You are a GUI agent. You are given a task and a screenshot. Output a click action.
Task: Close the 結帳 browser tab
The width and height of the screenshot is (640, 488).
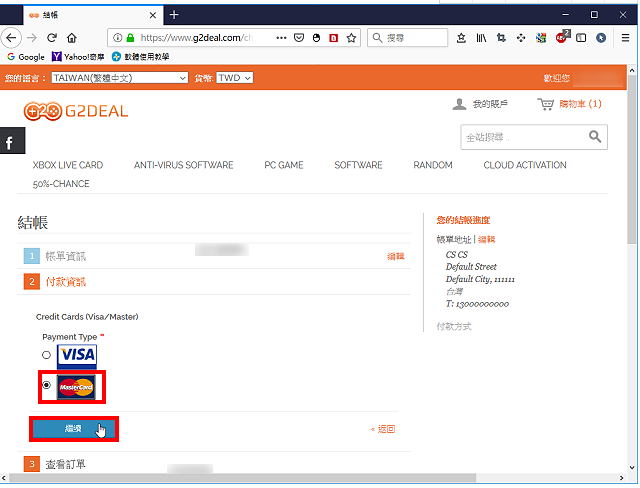[x=153, y=15]
